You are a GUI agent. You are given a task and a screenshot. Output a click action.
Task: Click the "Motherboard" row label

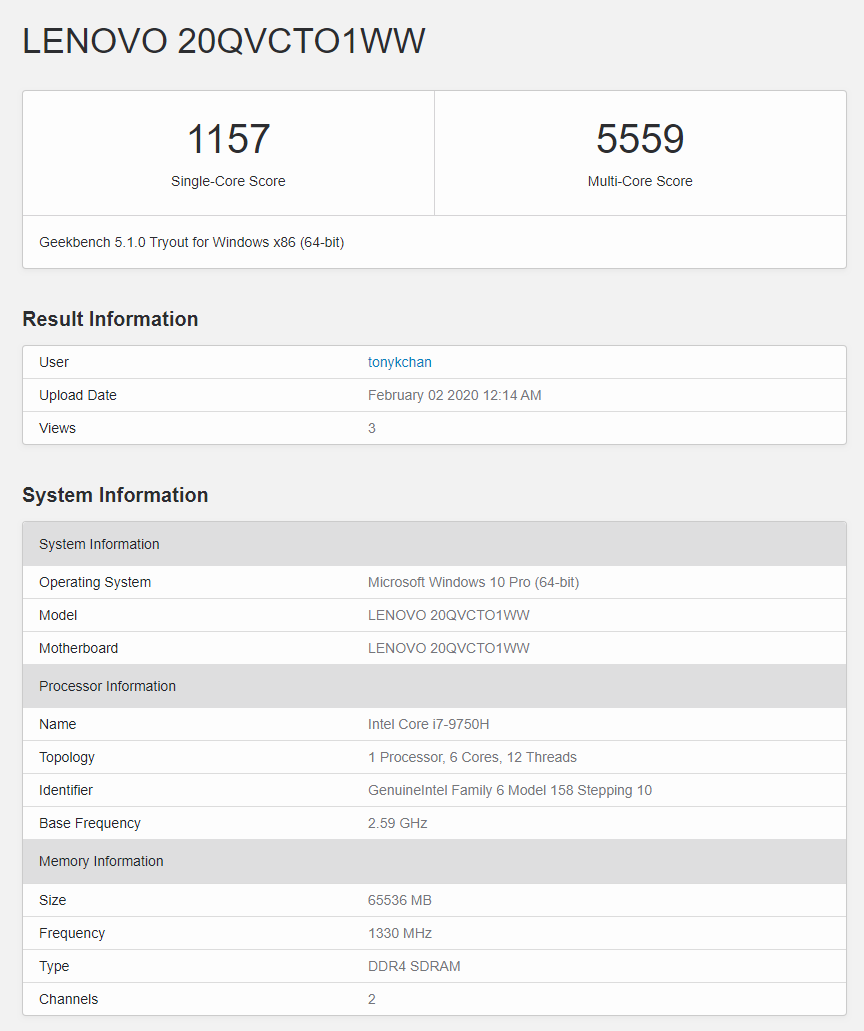(x=78, y=648)
